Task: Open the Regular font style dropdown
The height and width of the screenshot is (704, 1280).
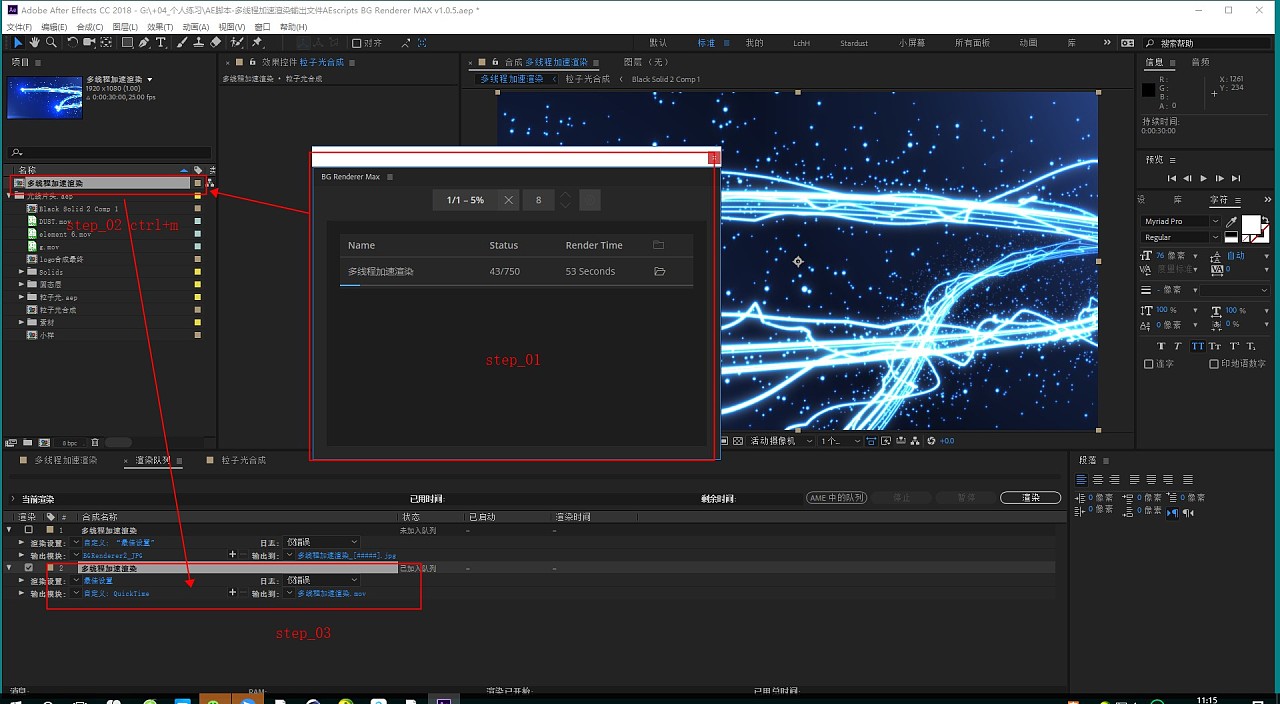Action: (x=1215, y=237)
